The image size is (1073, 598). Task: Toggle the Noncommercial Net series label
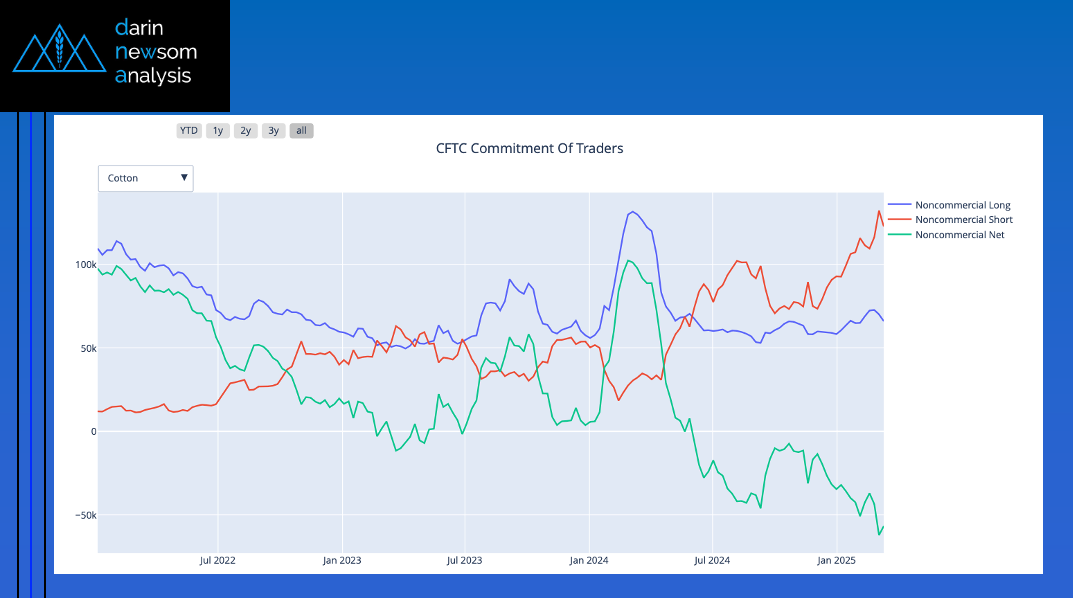[959, 235]
